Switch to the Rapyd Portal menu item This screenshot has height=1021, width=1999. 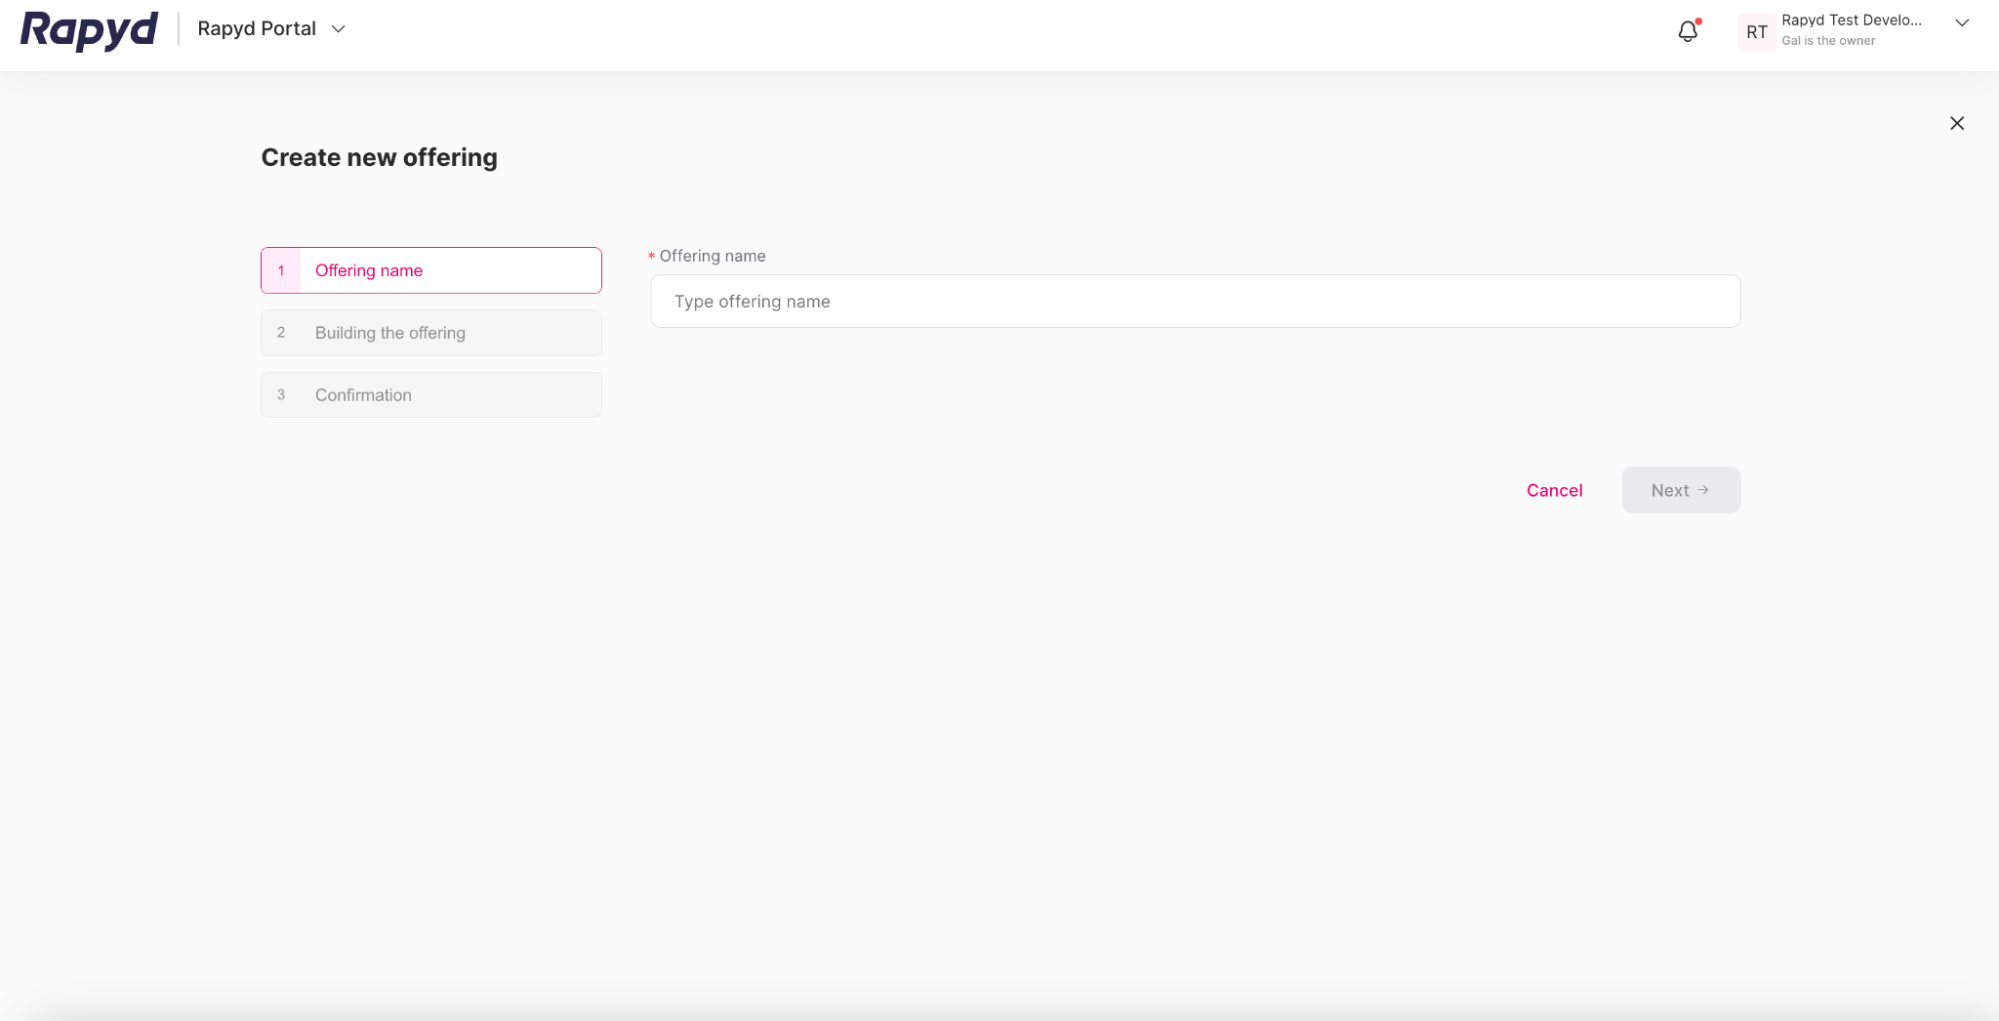pyautogui.click(x=256, y=28)
